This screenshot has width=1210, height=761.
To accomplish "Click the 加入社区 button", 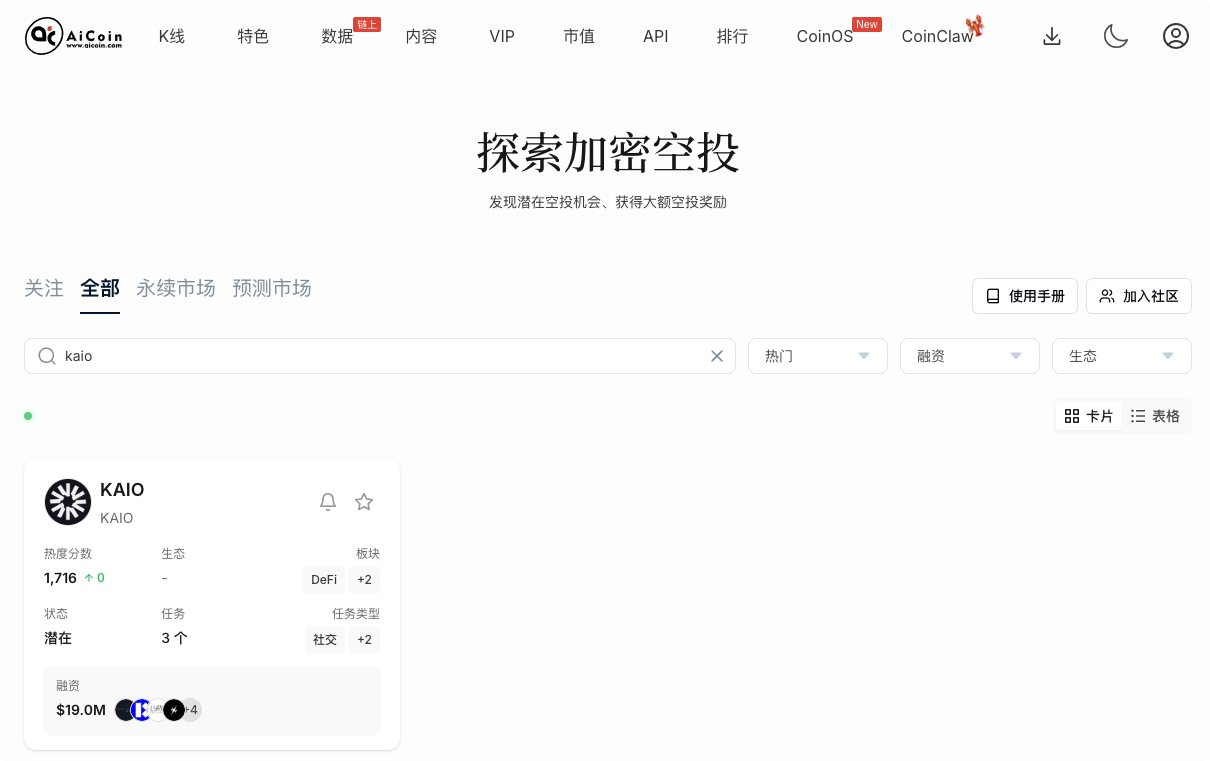I will [x=1139, y=296].
